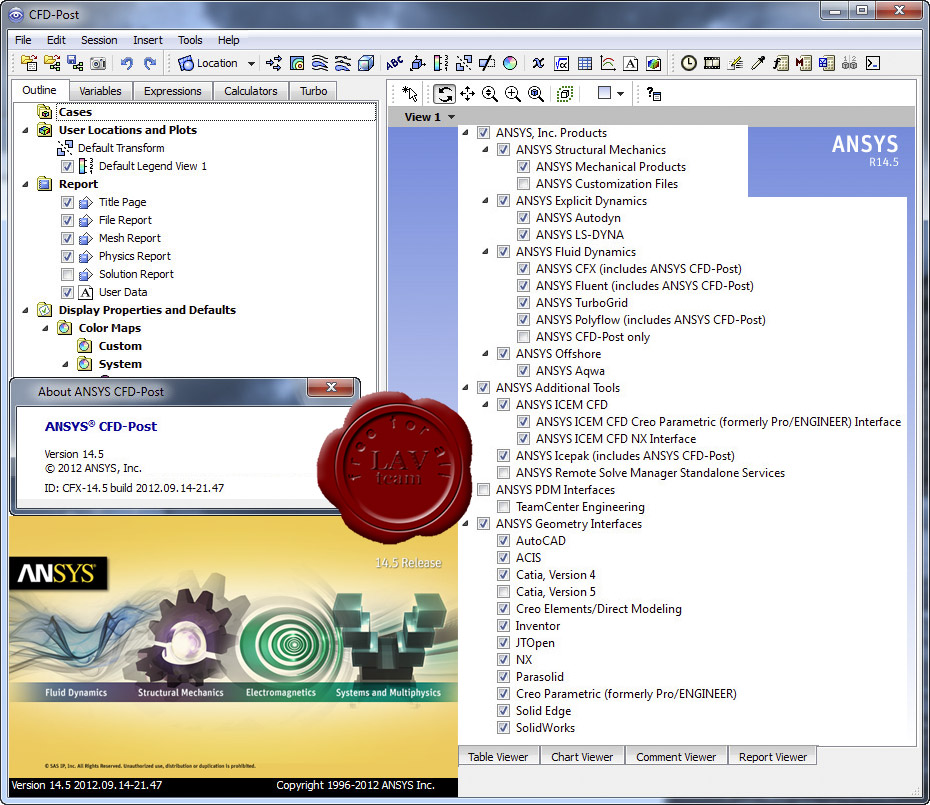Click the Load Results folder icon
This screenshot has width=930, height=805.
tap(29, 63)
